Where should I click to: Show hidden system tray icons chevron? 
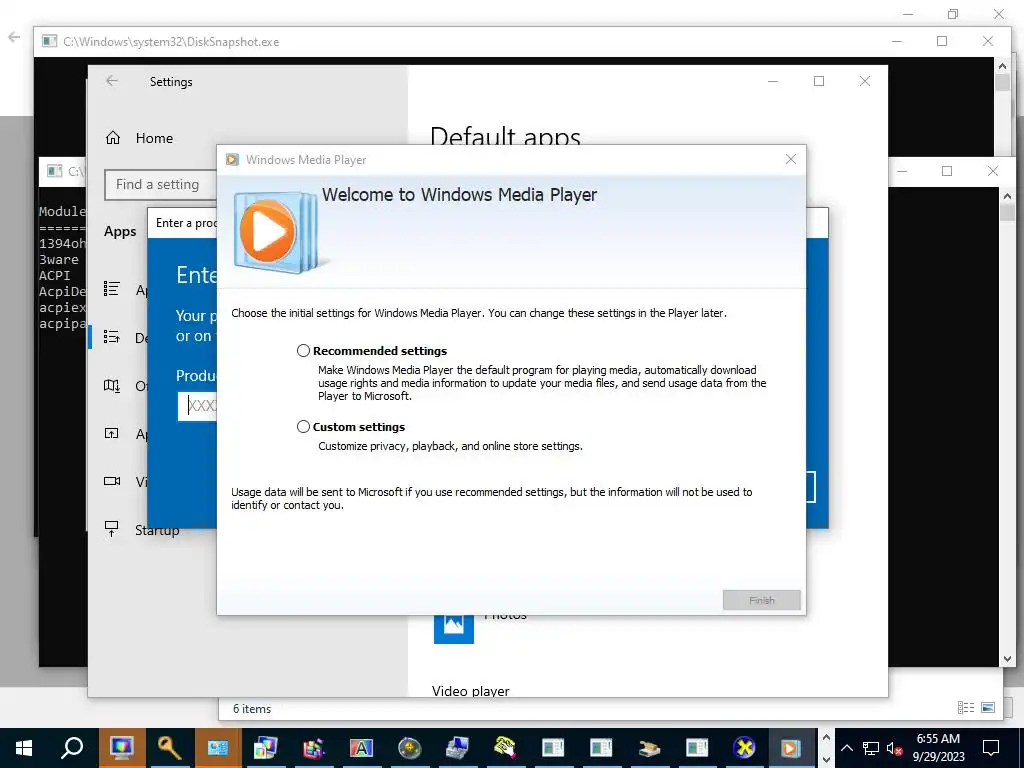(x=846, y=748)
